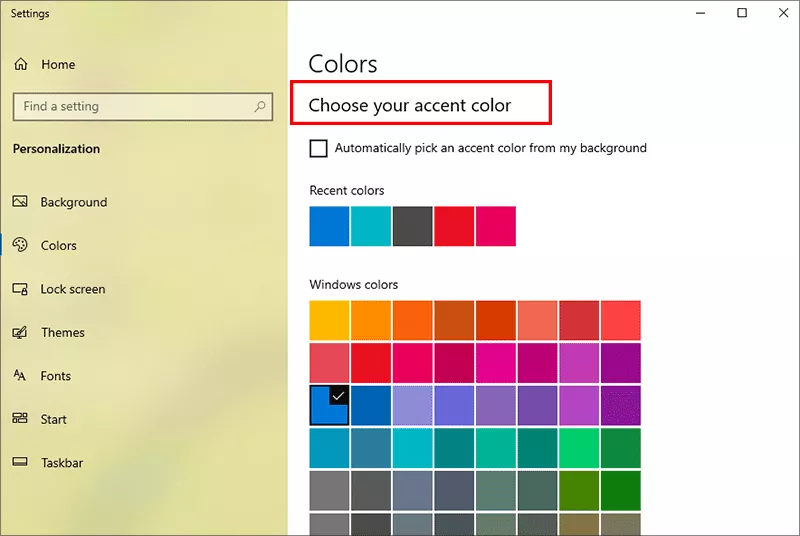800x536 pixels.
Task: Choose yellow gold in Windows colors
Action: 329,320
